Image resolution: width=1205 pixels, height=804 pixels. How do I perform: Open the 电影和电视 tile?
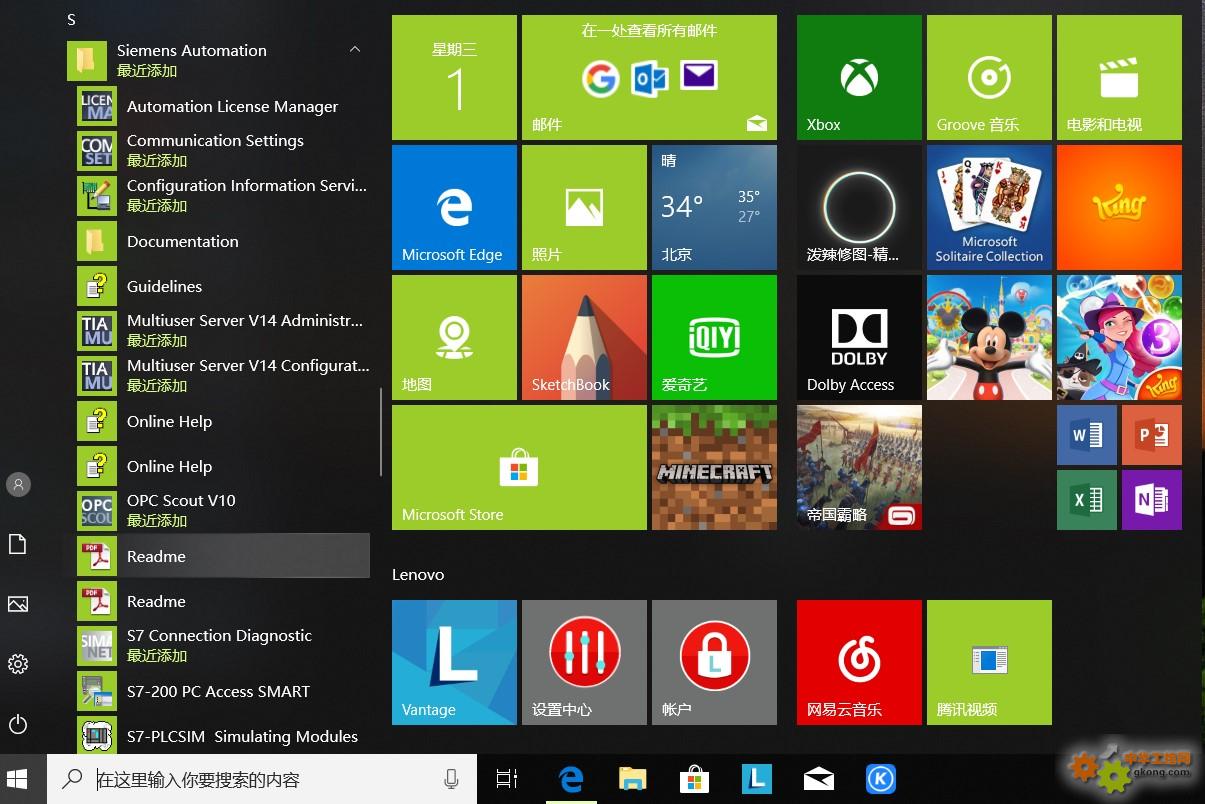click(x=1119, y=77)
